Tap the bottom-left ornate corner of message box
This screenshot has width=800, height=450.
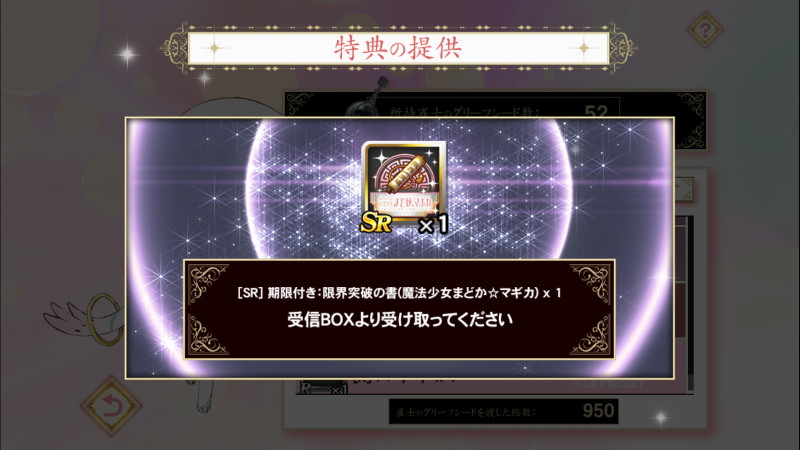click(x=208, y=335)
